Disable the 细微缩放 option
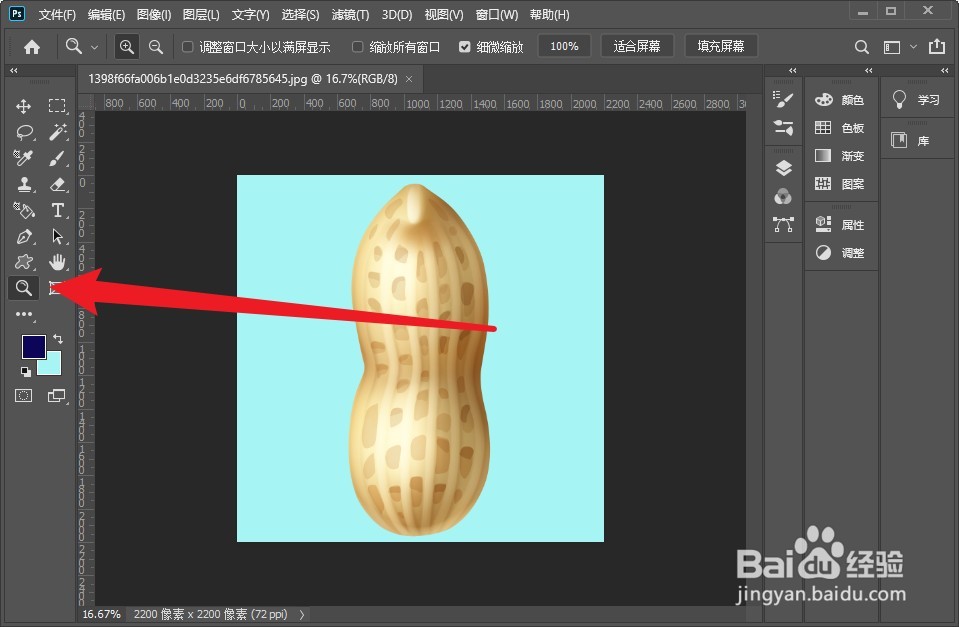This screenshot has height=627, width=959. point(464,45)
